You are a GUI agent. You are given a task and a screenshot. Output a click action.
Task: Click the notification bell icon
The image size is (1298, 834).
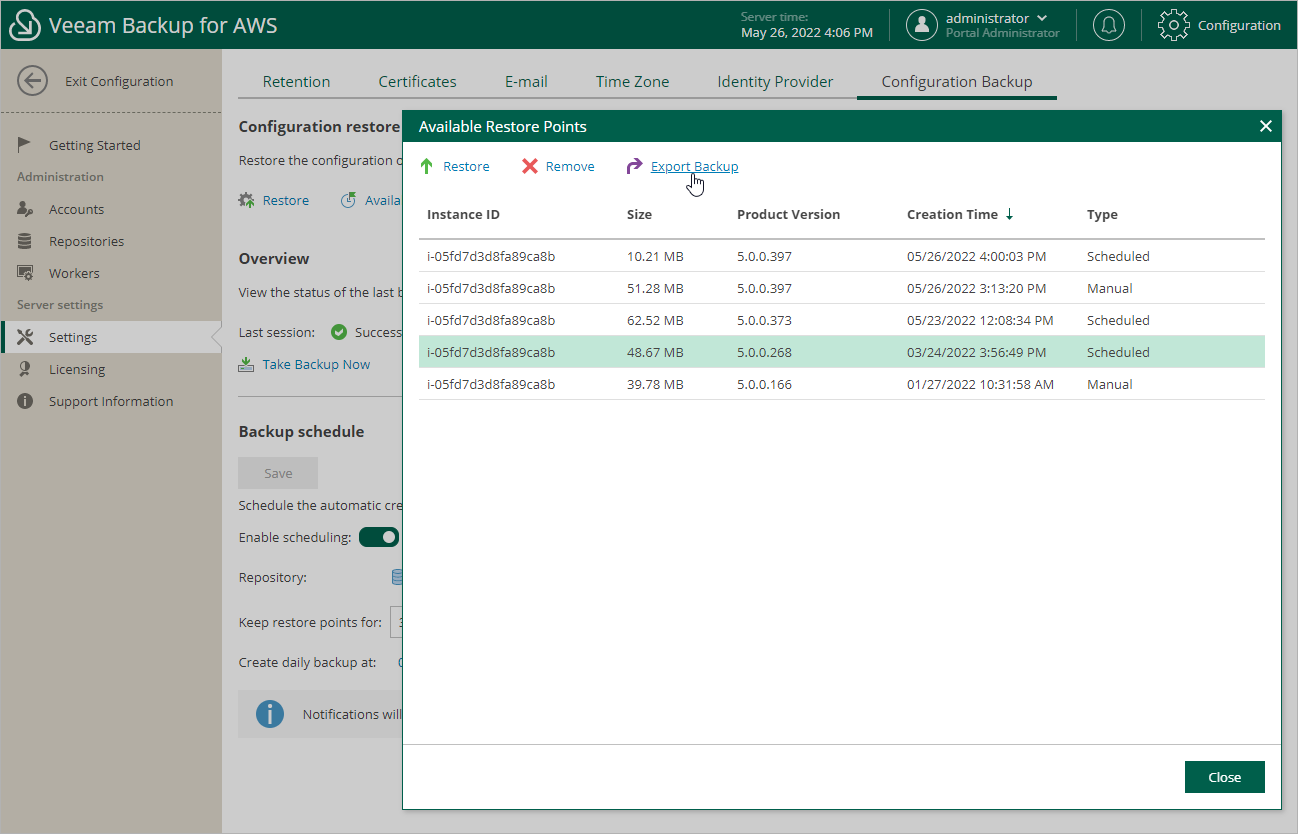point(1108,25)
